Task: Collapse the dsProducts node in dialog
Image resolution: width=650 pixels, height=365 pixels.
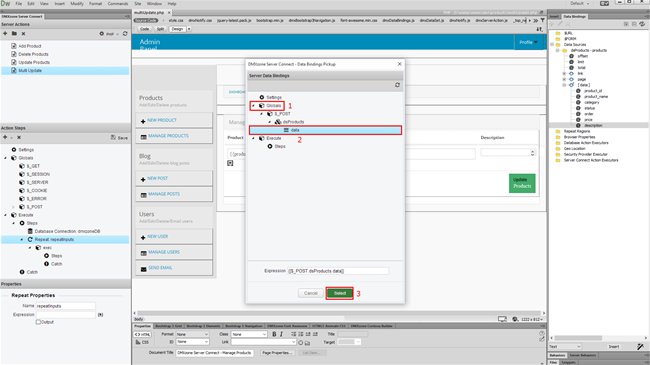Action: [270, 122]
